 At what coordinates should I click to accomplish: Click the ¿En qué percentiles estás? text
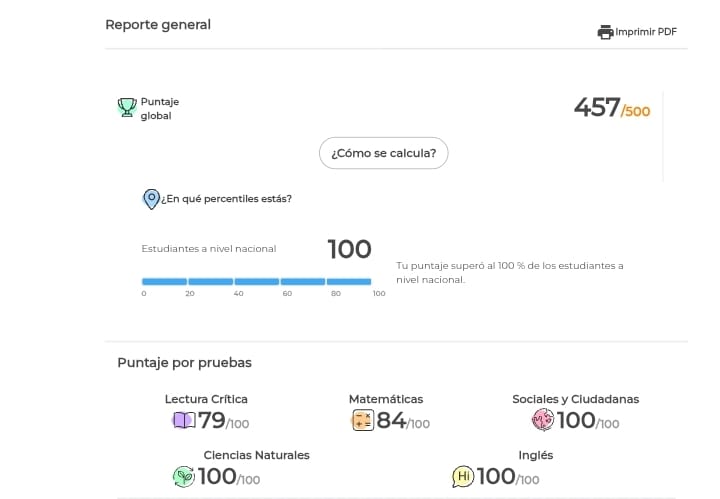click(x=227, y=198)
